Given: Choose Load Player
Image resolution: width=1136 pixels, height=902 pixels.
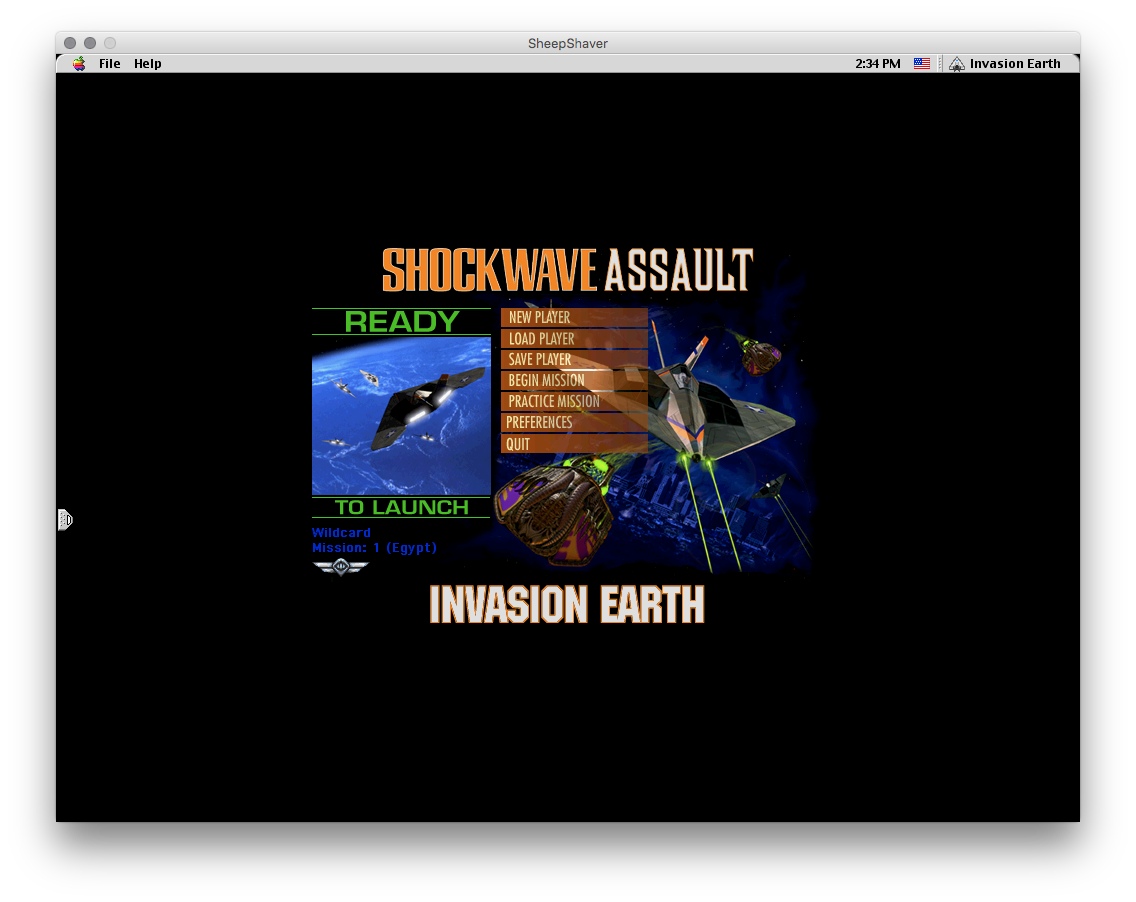Looking at the screenshot, I should coord(574,338).
